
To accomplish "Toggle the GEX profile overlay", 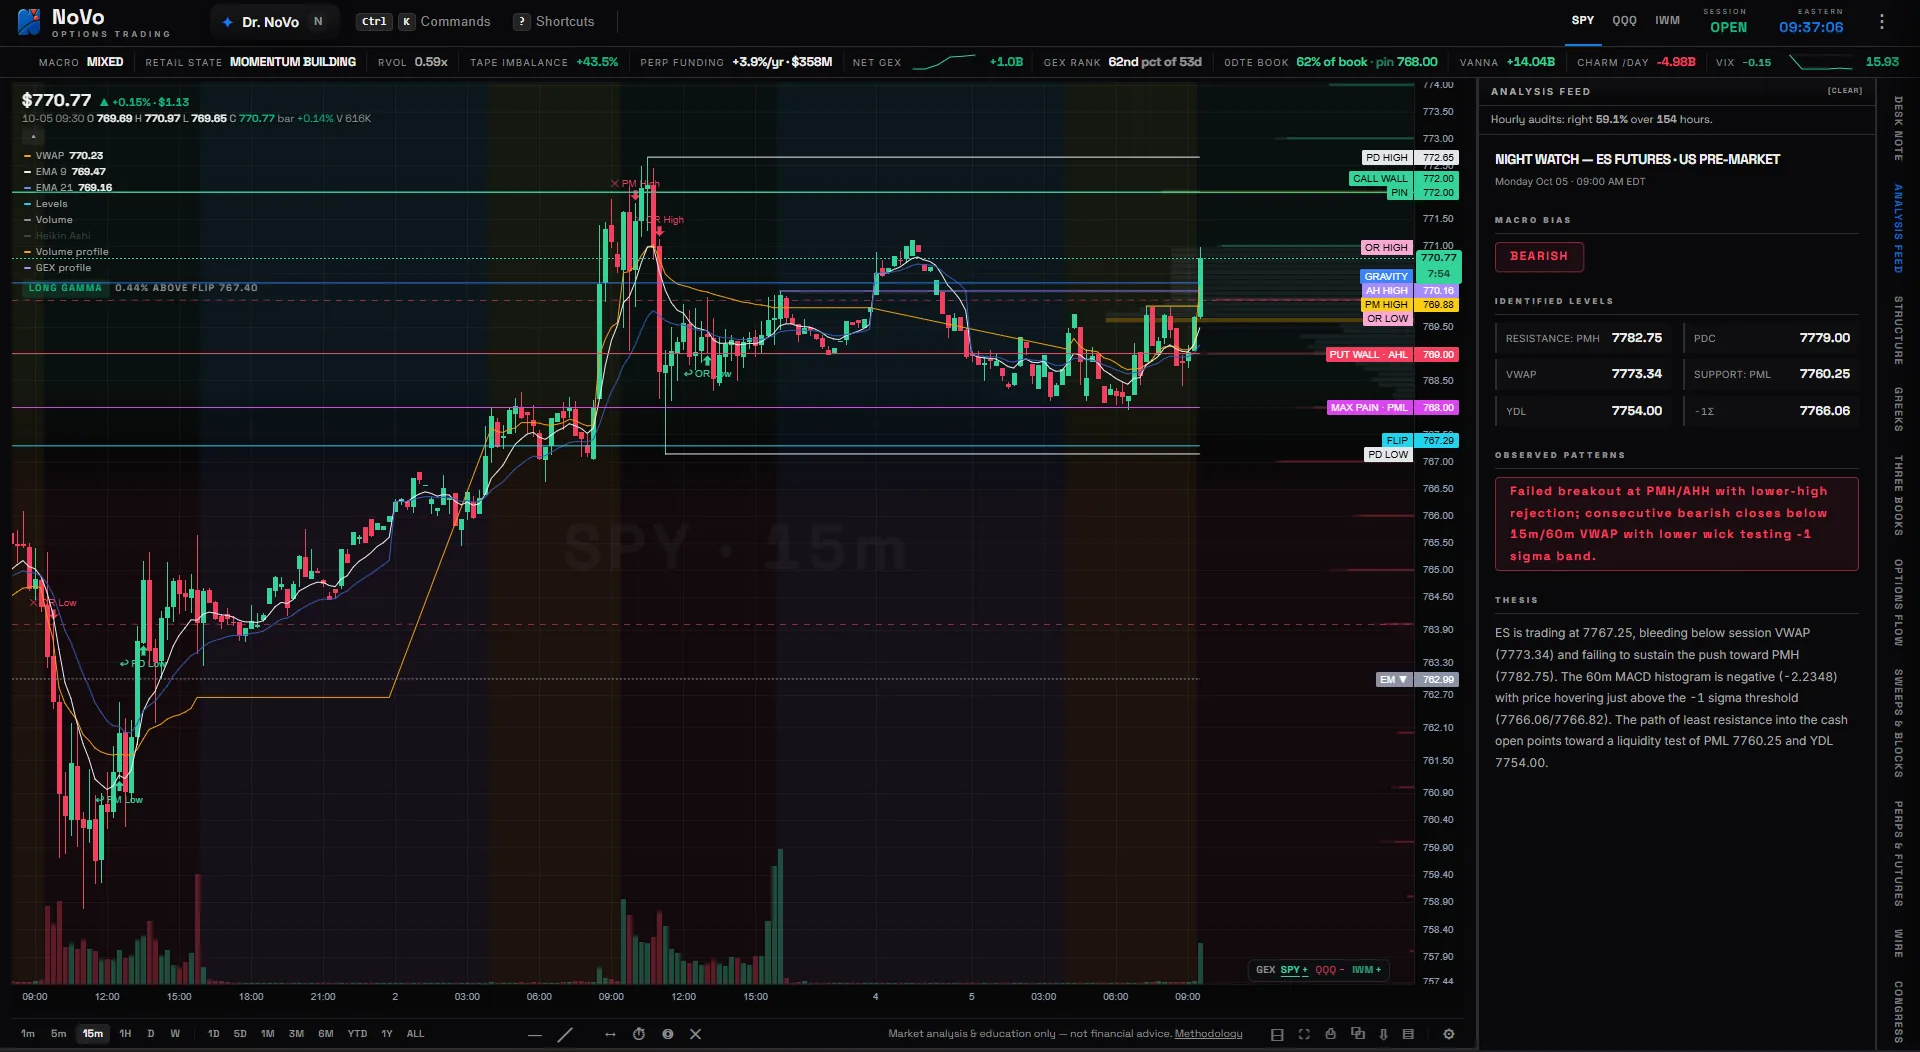I will tap(58, 268).
